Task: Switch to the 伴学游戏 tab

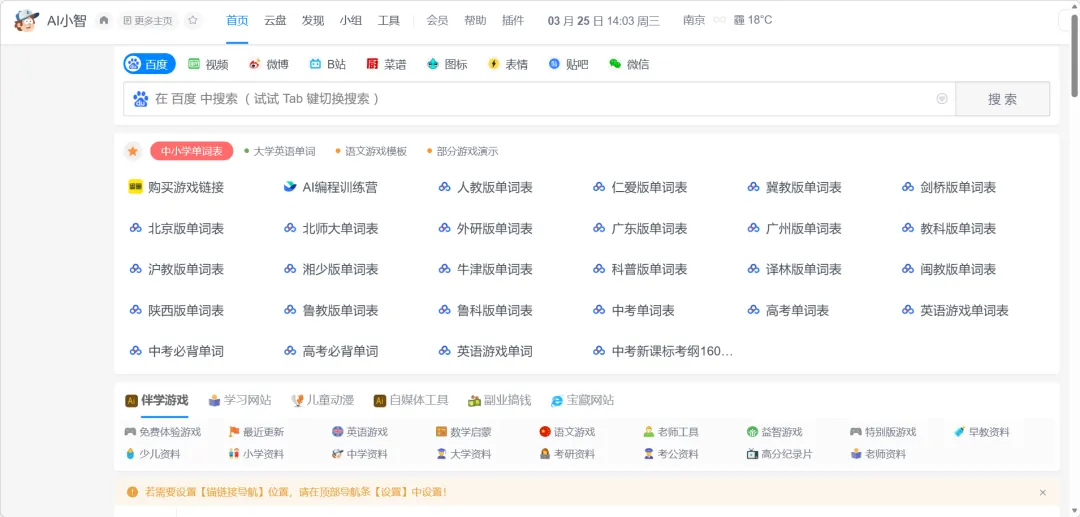Action: [156, 400]
